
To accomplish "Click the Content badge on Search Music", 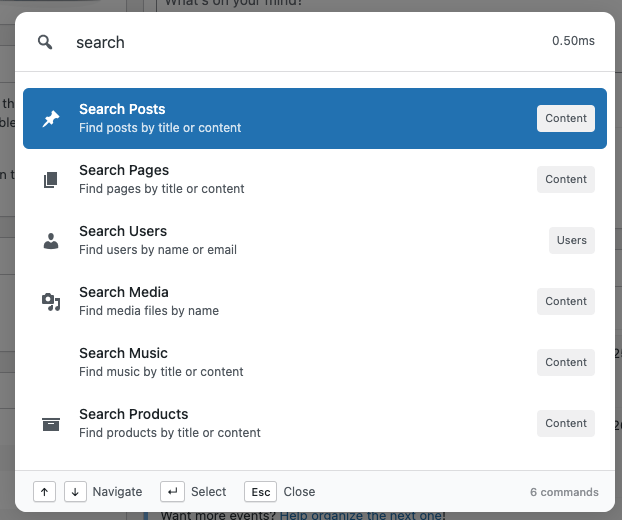I will click(x=566, y=363).
